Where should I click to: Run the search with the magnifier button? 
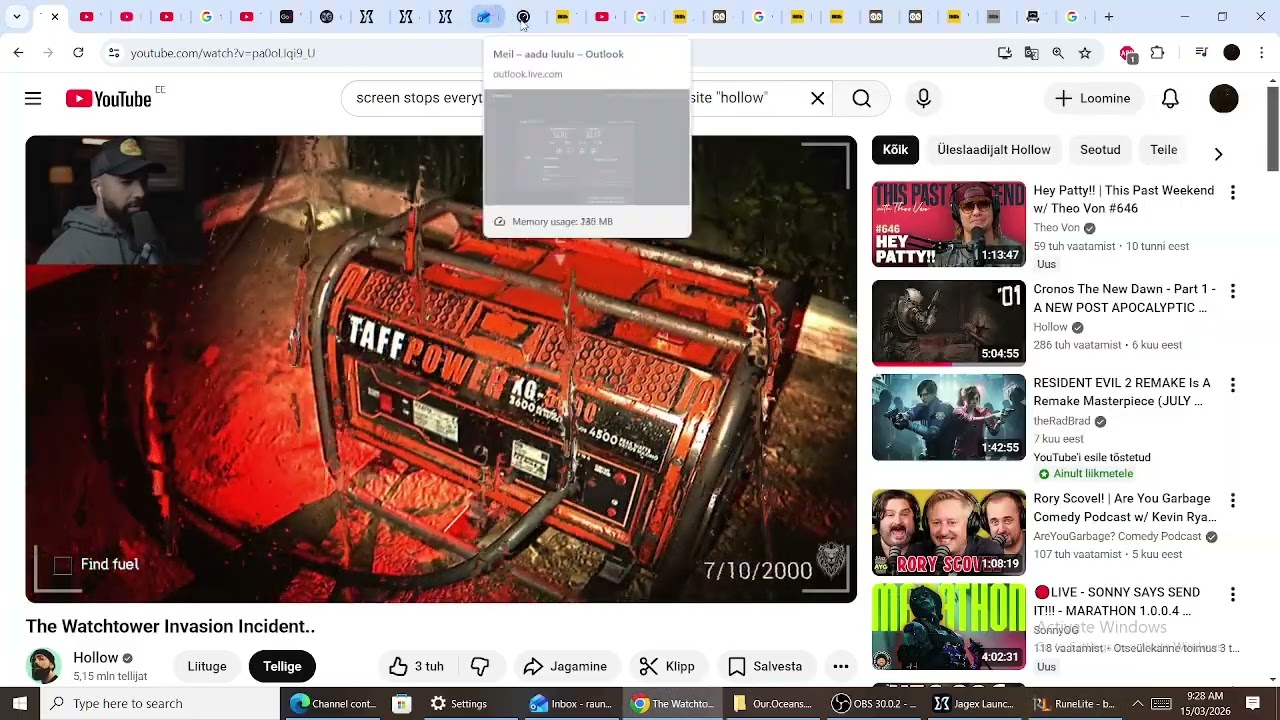(861, 98)
